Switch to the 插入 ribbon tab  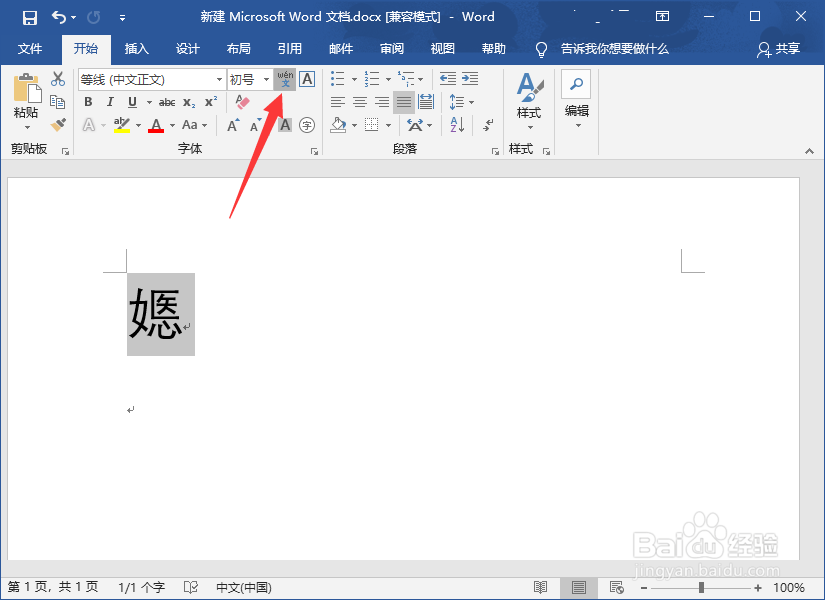136,49
